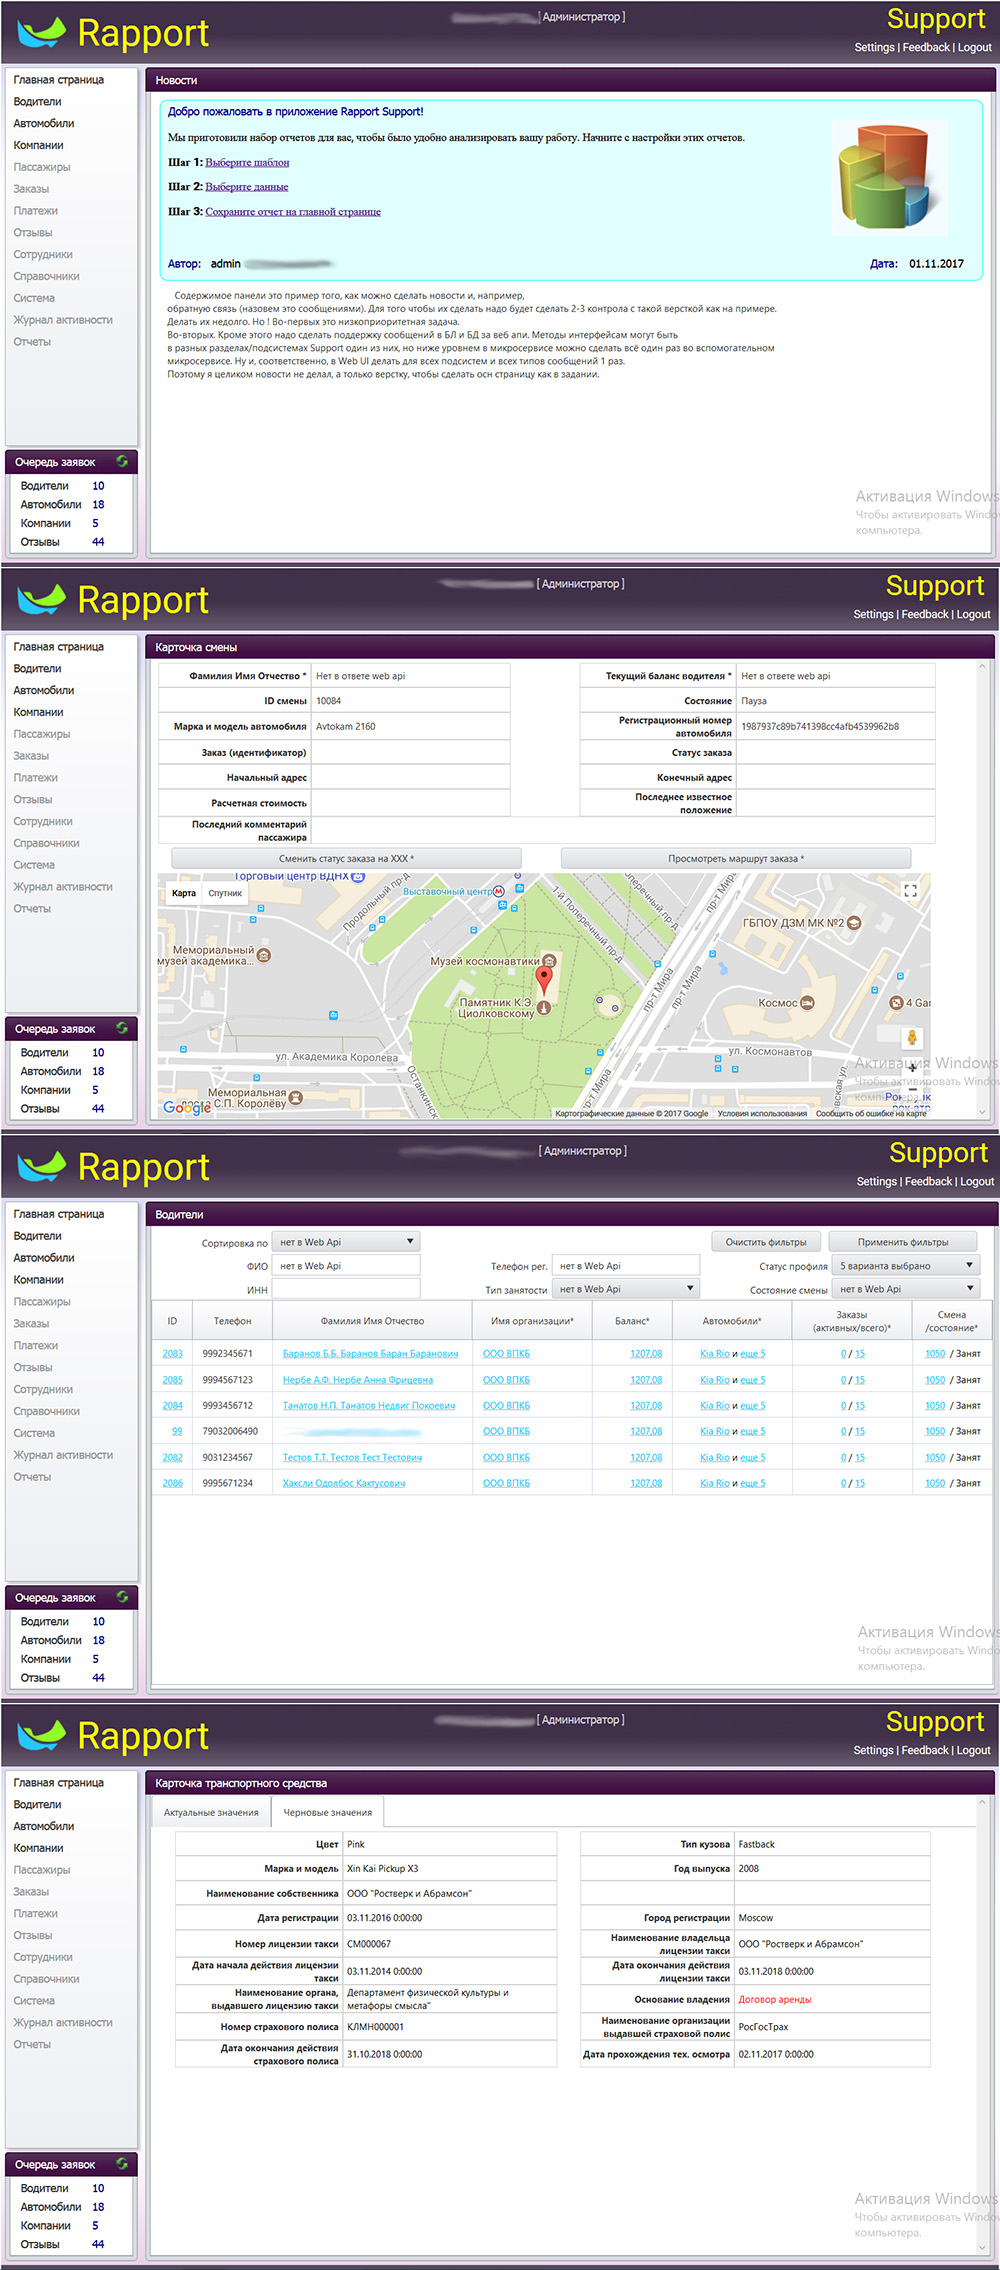Refresh Очередь заявок on the Карточка транспортного средства page
Viewport: 1000px width, 2270px height.
[122, 2164]
